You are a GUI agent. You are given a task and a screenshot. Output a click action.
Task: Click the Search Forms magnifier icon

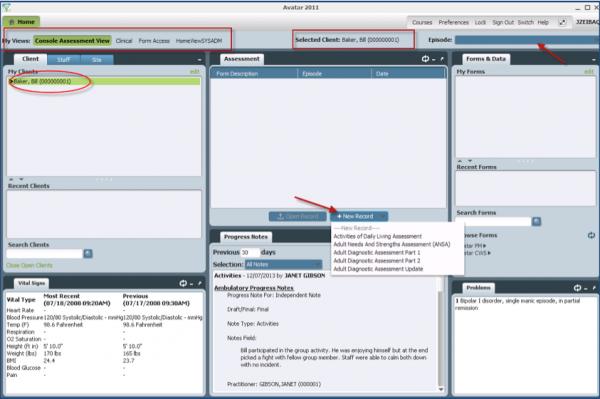click(536, 221)
